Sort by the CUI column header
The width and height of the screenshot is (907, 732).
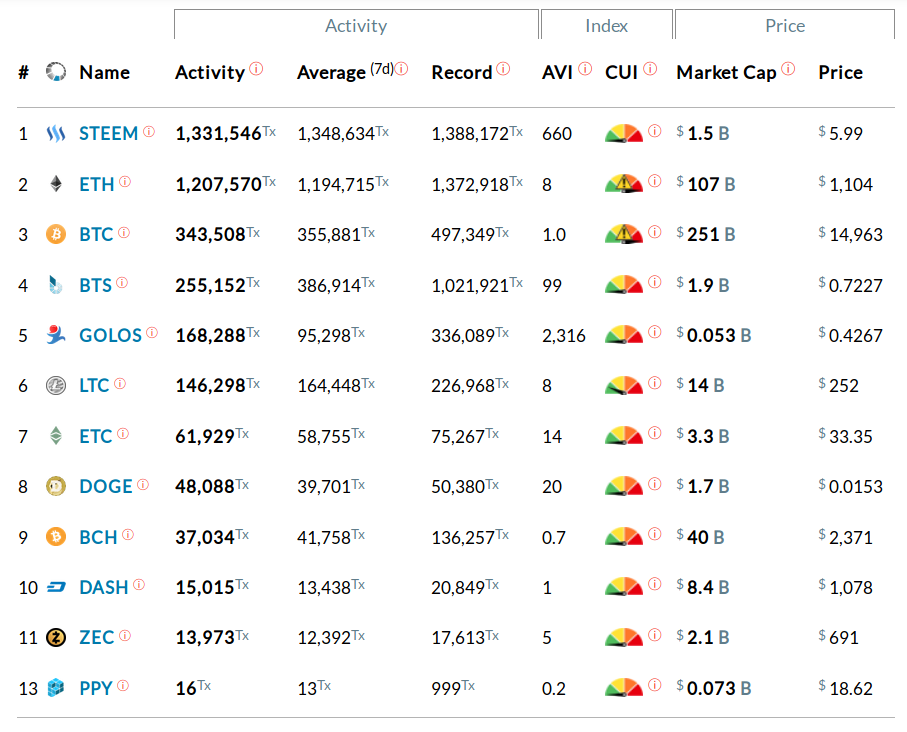pyautogui.click(x=621, y=72)
